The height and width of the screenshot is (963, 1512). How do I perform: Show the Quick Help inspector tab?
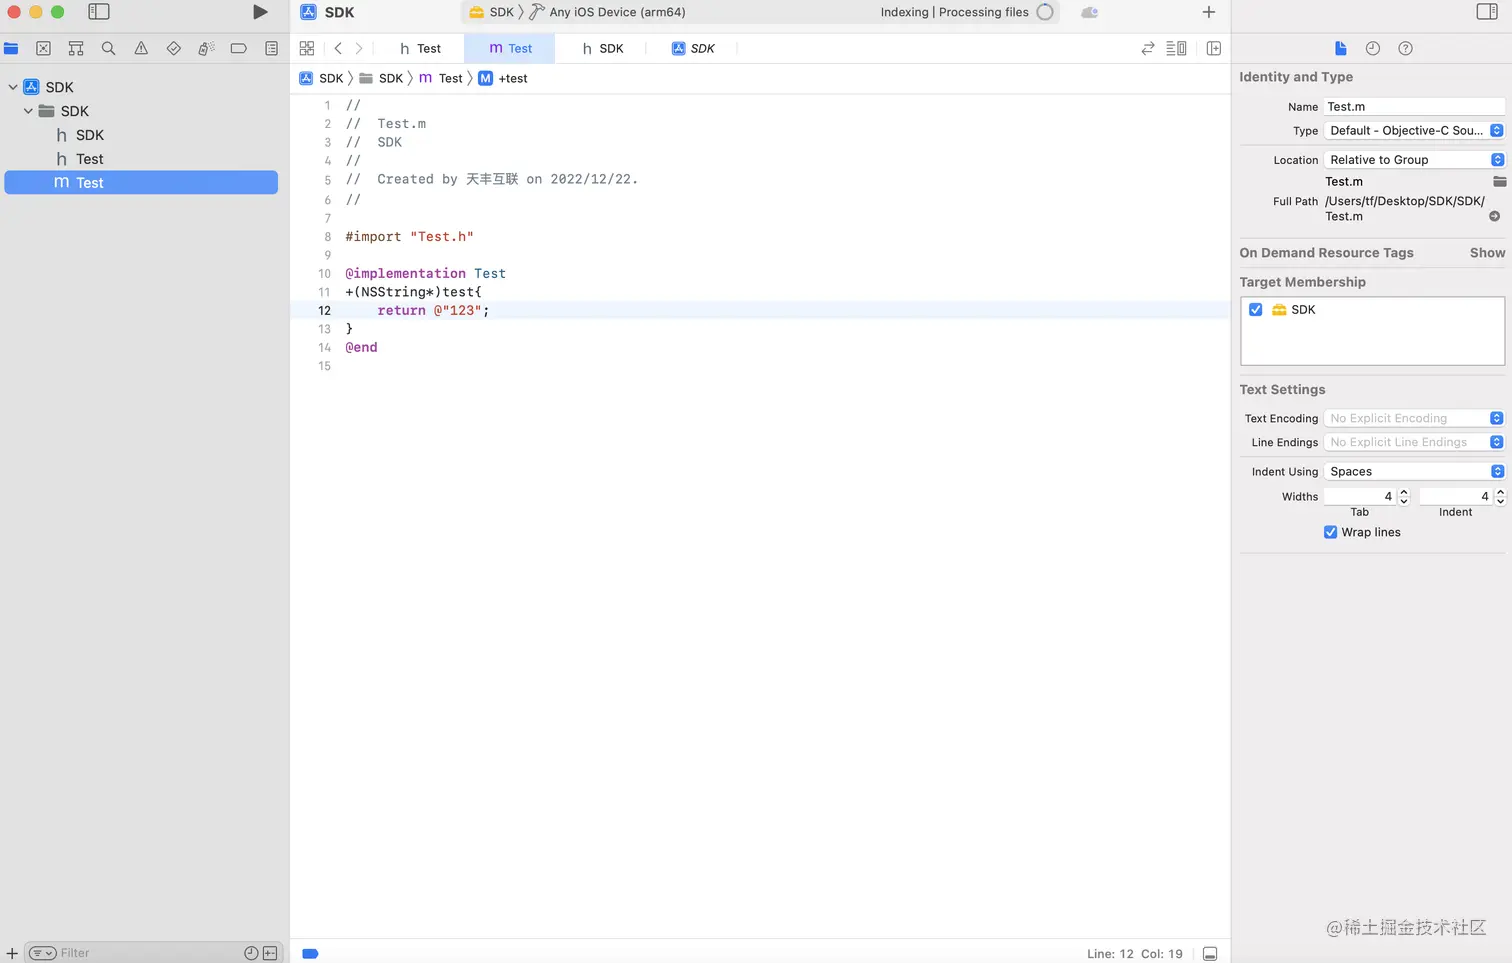[1405, 48]
